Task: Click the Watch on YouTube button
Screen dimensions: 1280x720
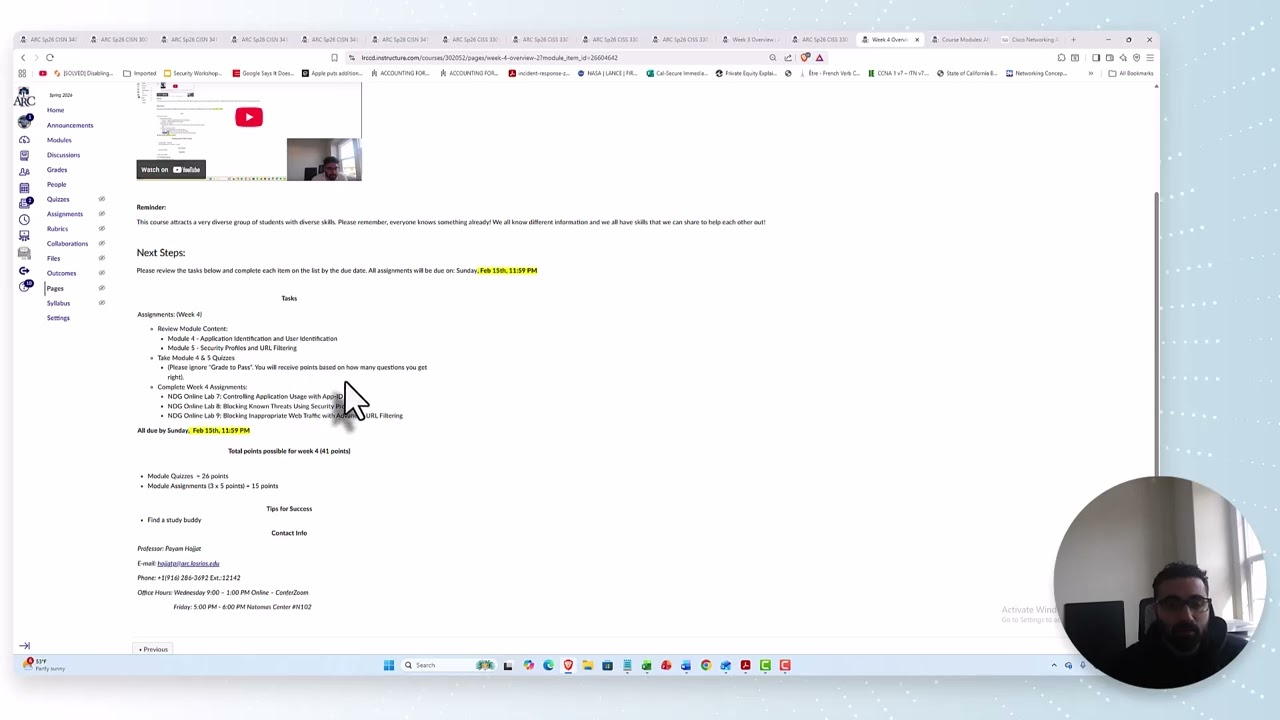Action: (171, 169)
